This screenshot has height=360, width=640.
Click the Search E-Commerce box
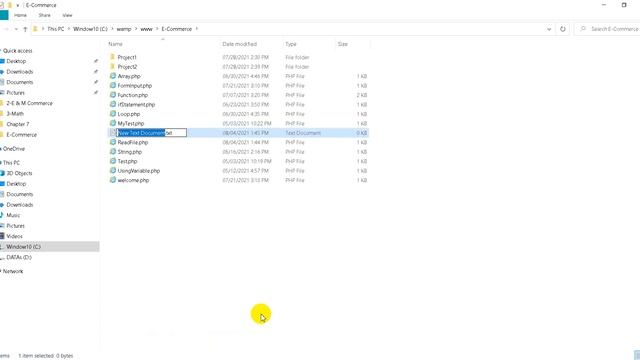(x=608, y=29)
